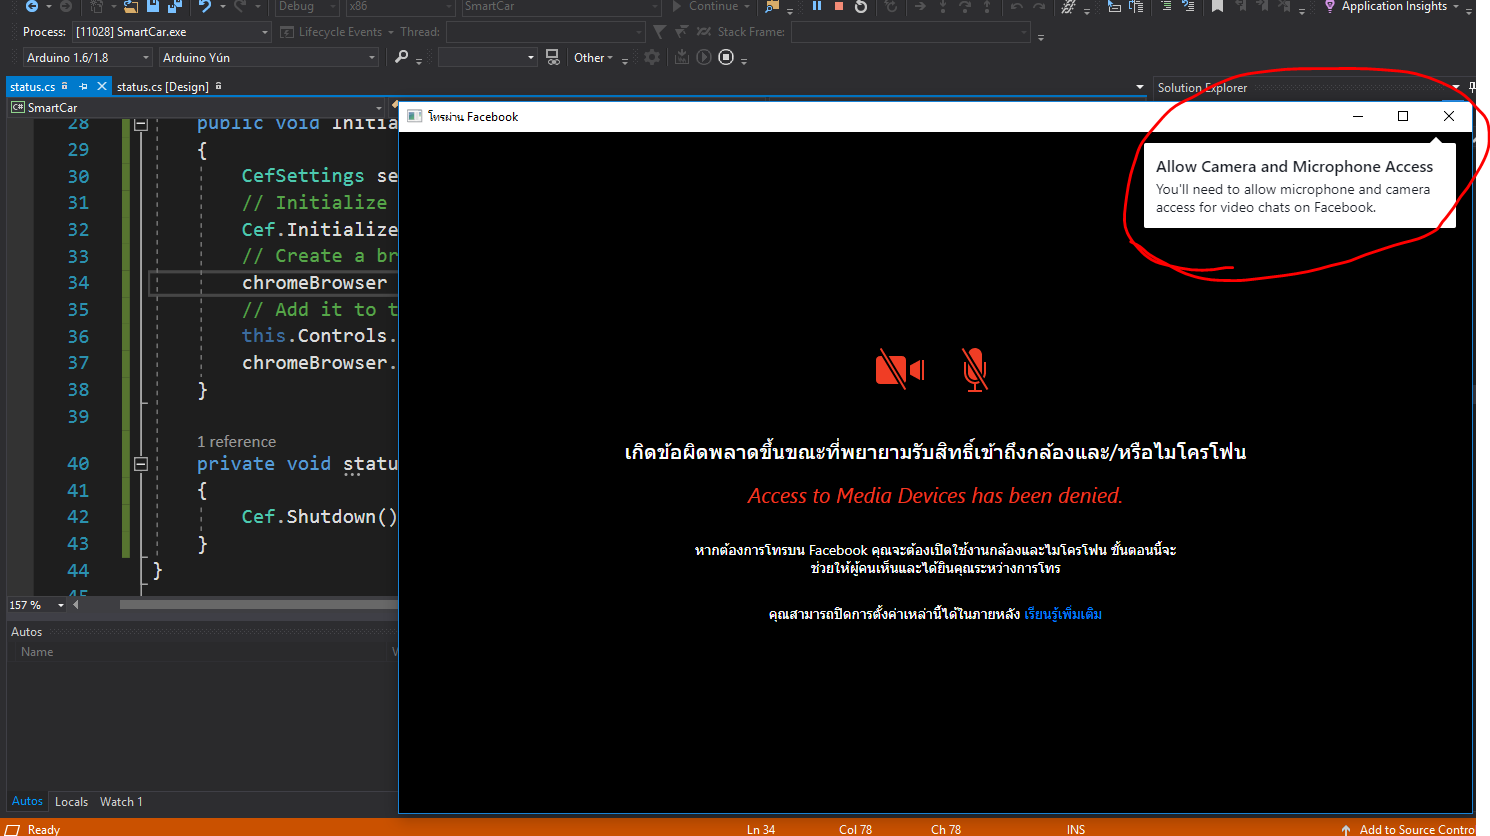Switch to the status.cs [Design] tab
1490x836 pixels.
163,87
